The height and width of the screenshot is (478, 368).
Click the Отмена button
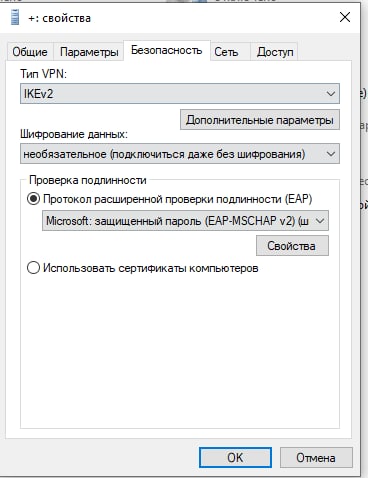(x=316, y=457)
